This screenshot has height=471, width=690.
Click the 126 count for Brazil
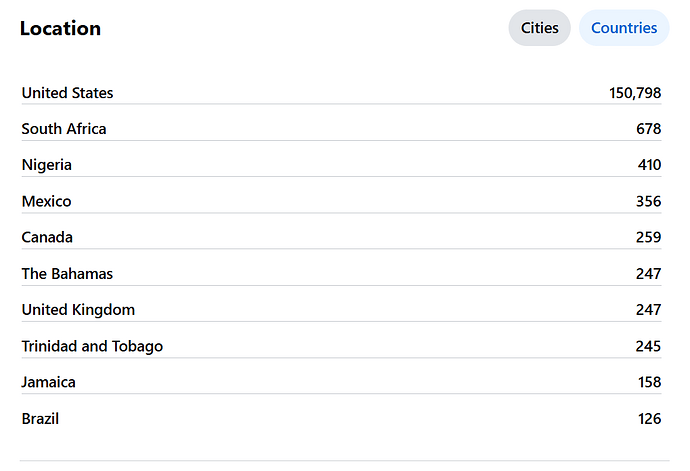tap(649, 418)
